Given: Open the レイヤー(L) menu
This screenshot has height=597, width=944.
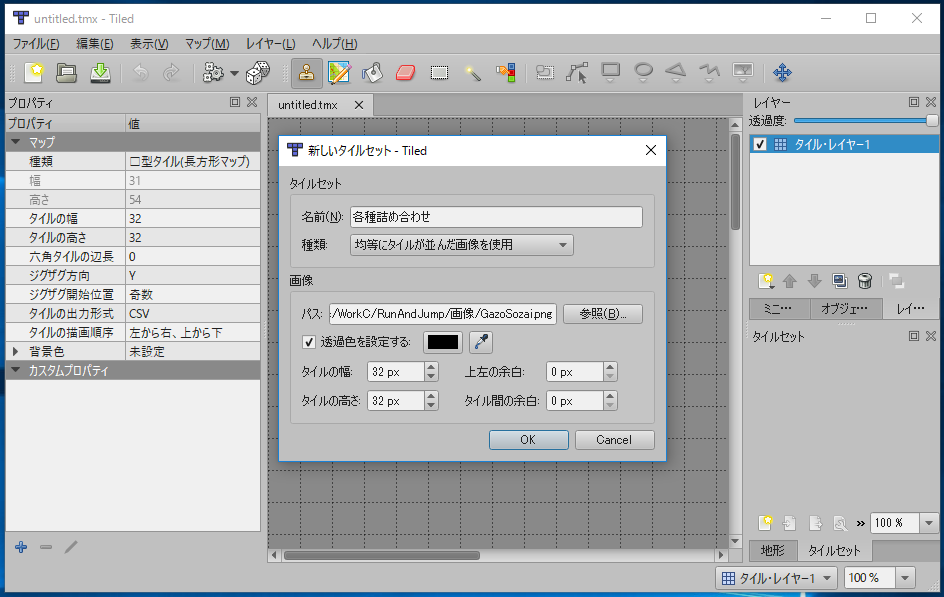Looking at the screenshot, I should [x=270, y=44].
